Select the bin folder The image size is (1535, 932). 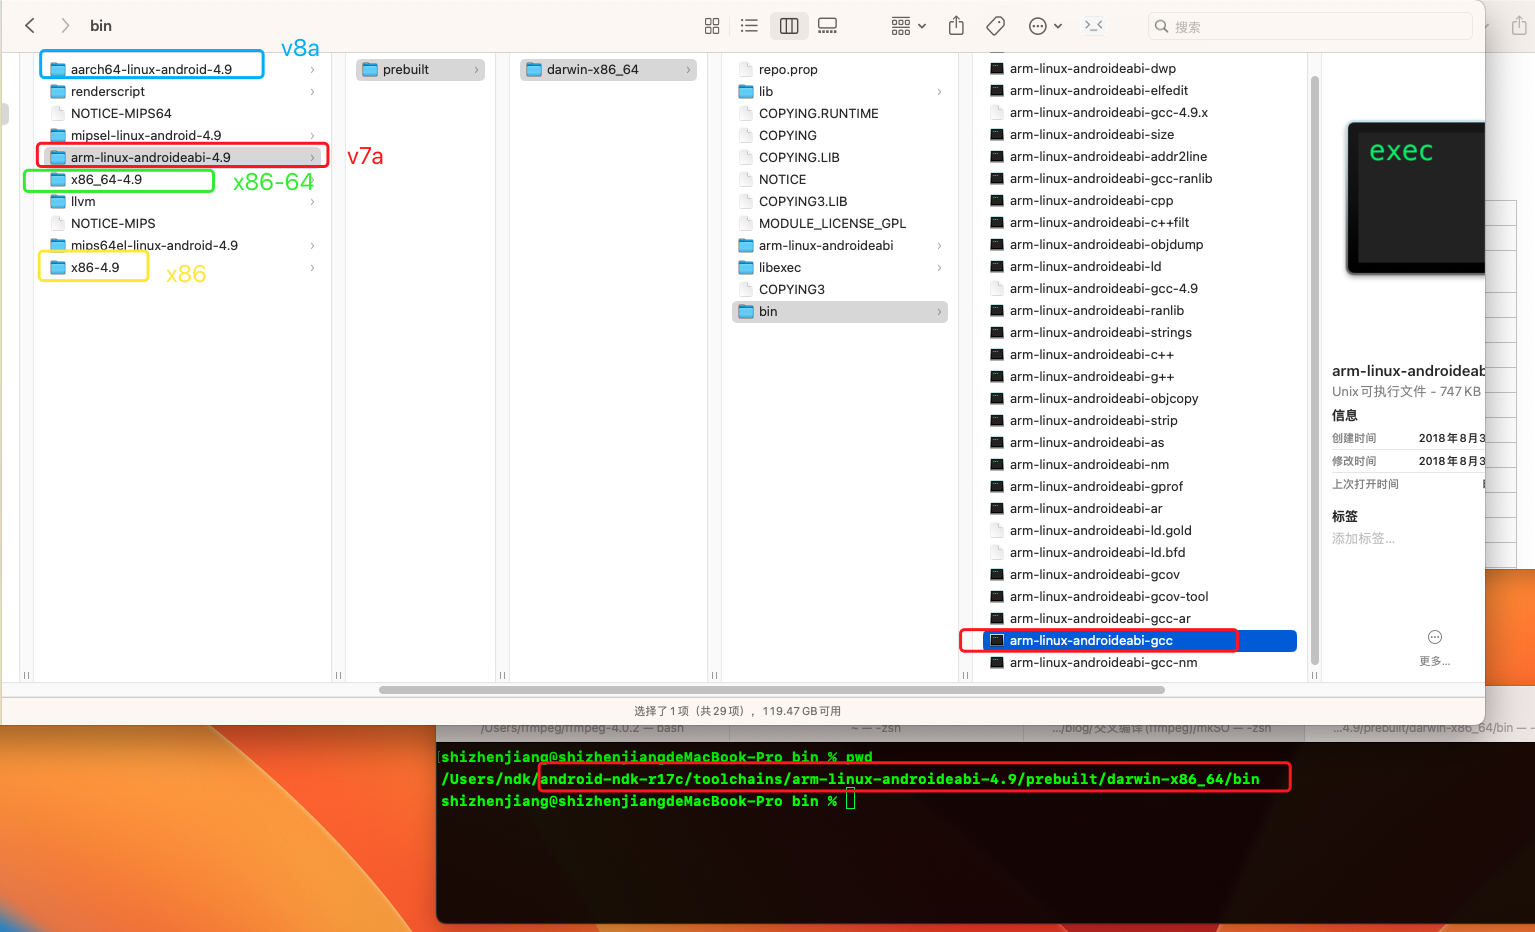point(840,311)
